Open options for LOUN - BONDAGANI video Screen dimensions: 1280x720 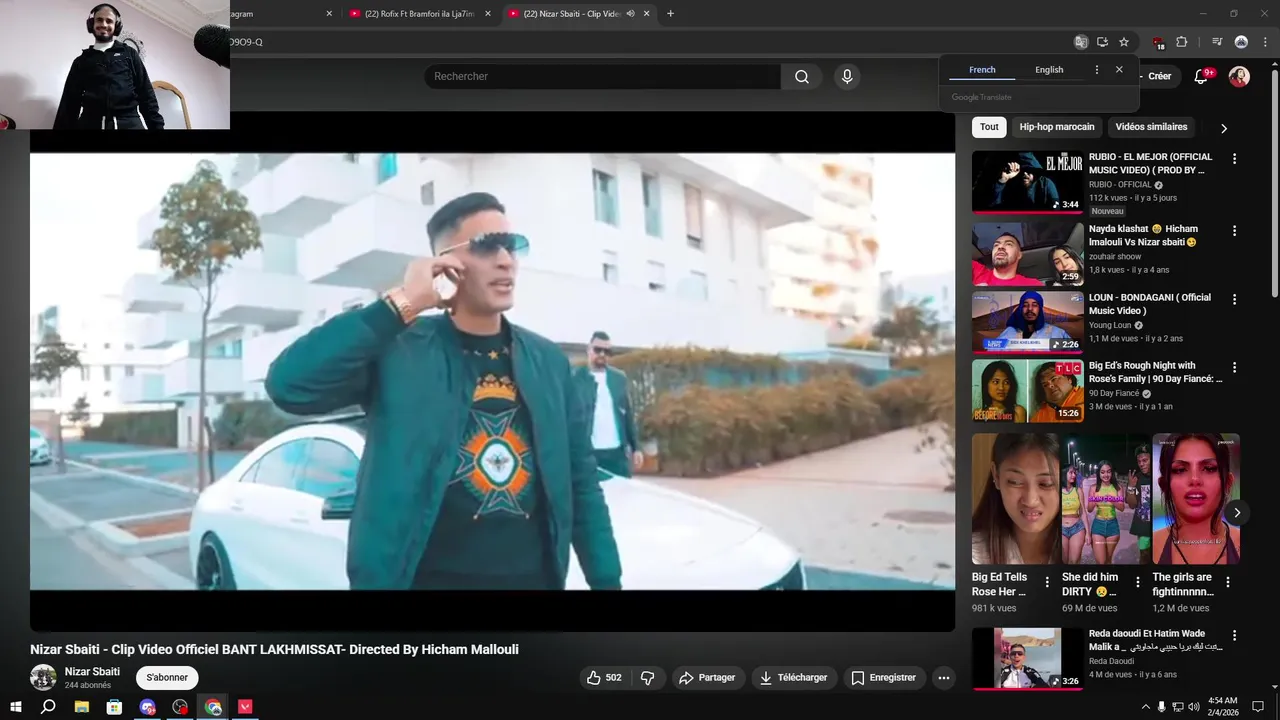coord(1235,299)
